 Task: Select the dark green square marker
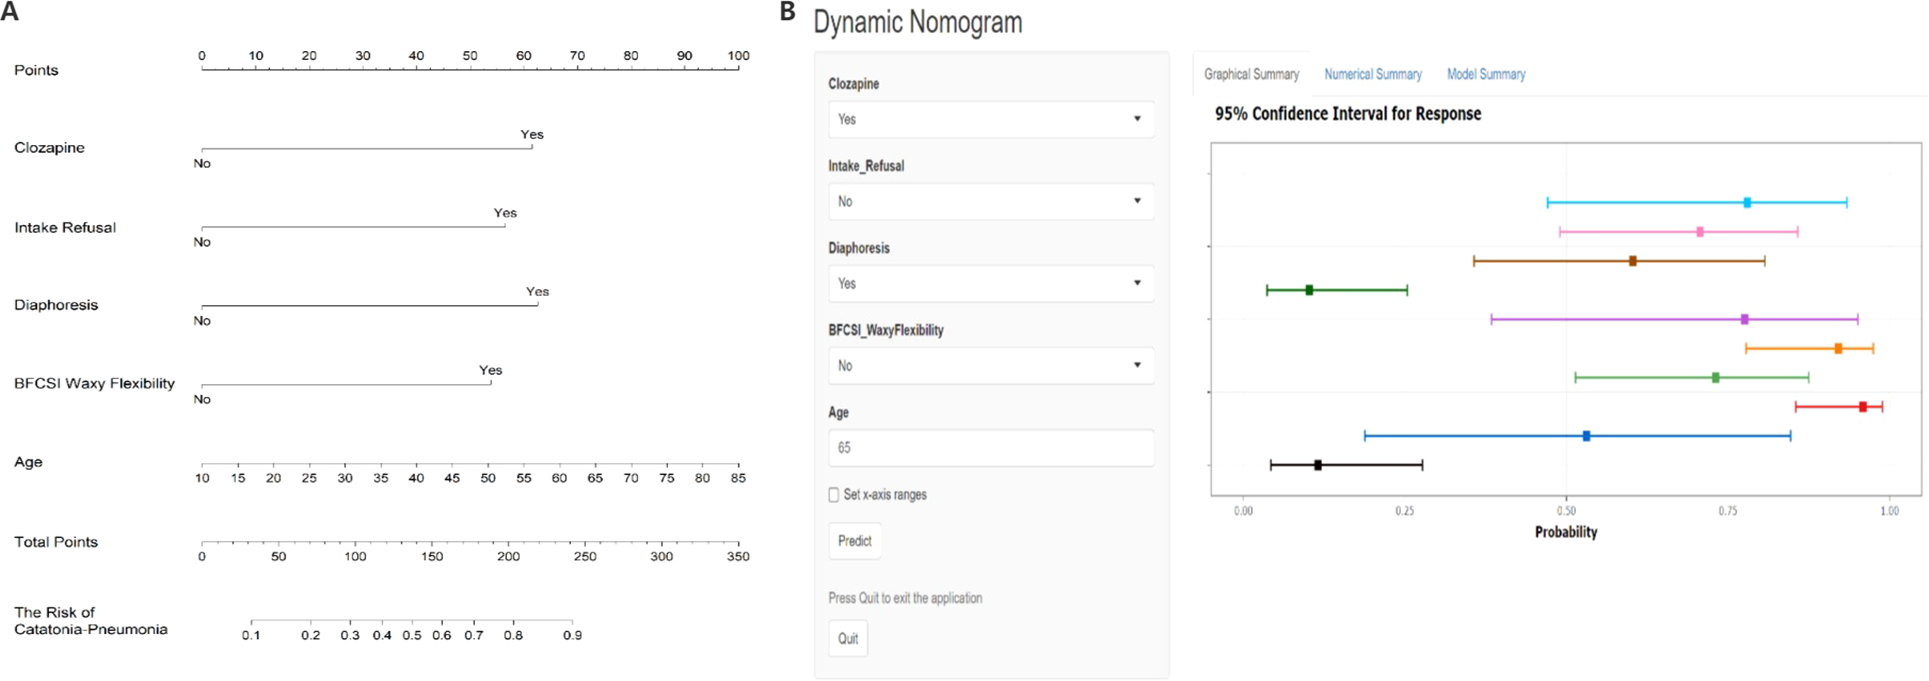pos(1309,290)
